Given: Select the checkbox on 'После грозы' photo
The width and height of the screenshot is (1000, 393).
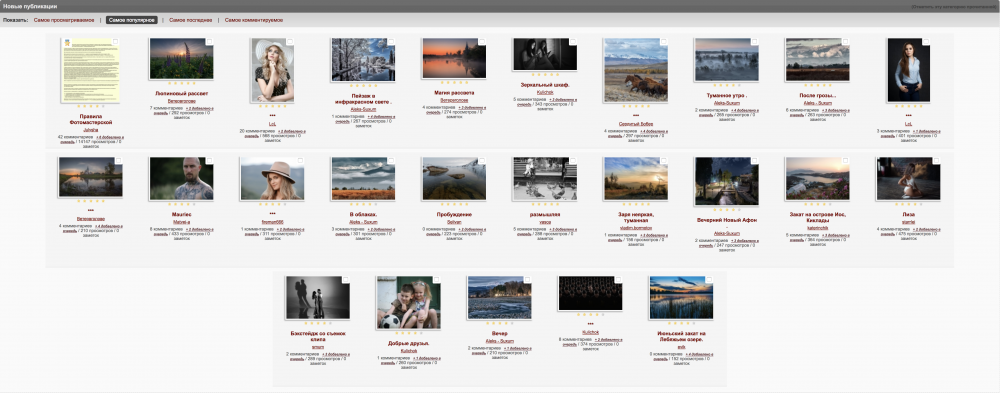Looking at the screenshot, I should point(846,42).
